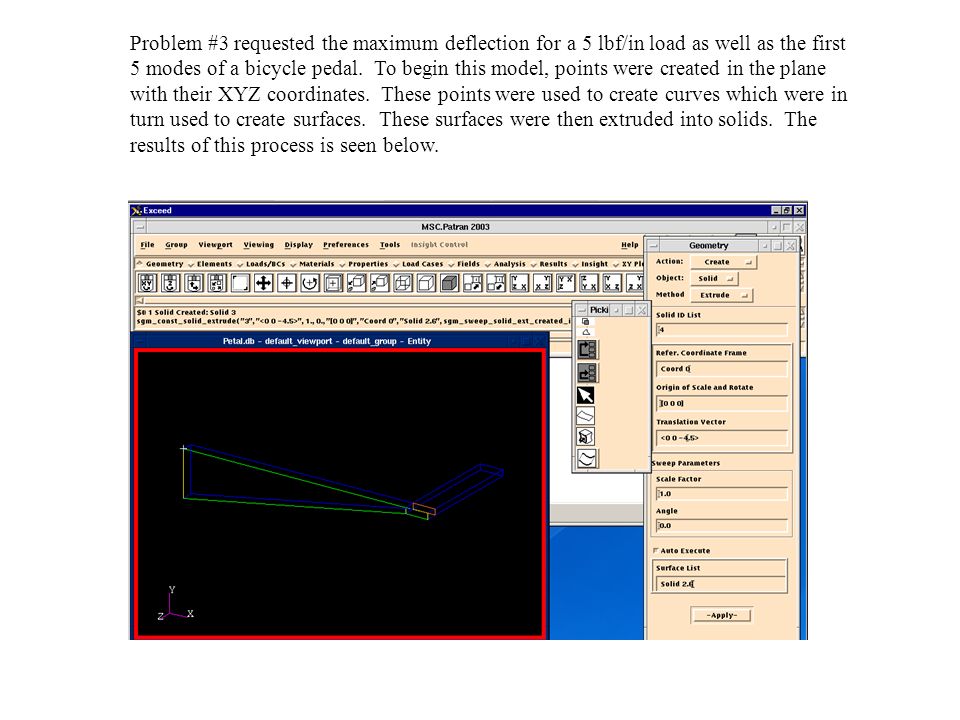The height and width of the screenshot is (720, 960).
Task: Click the view corners icon
Action: (x=240, y=283)
